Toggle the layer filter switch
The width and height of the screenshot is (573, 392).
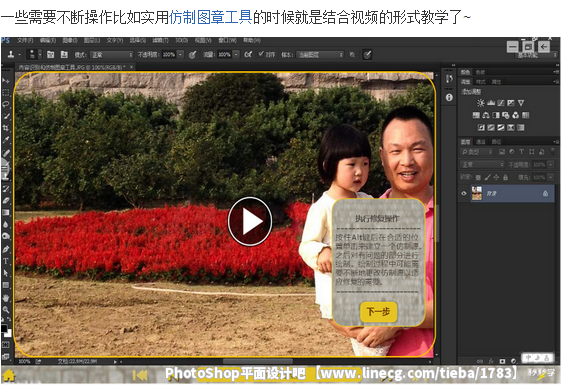pos(552,151)
